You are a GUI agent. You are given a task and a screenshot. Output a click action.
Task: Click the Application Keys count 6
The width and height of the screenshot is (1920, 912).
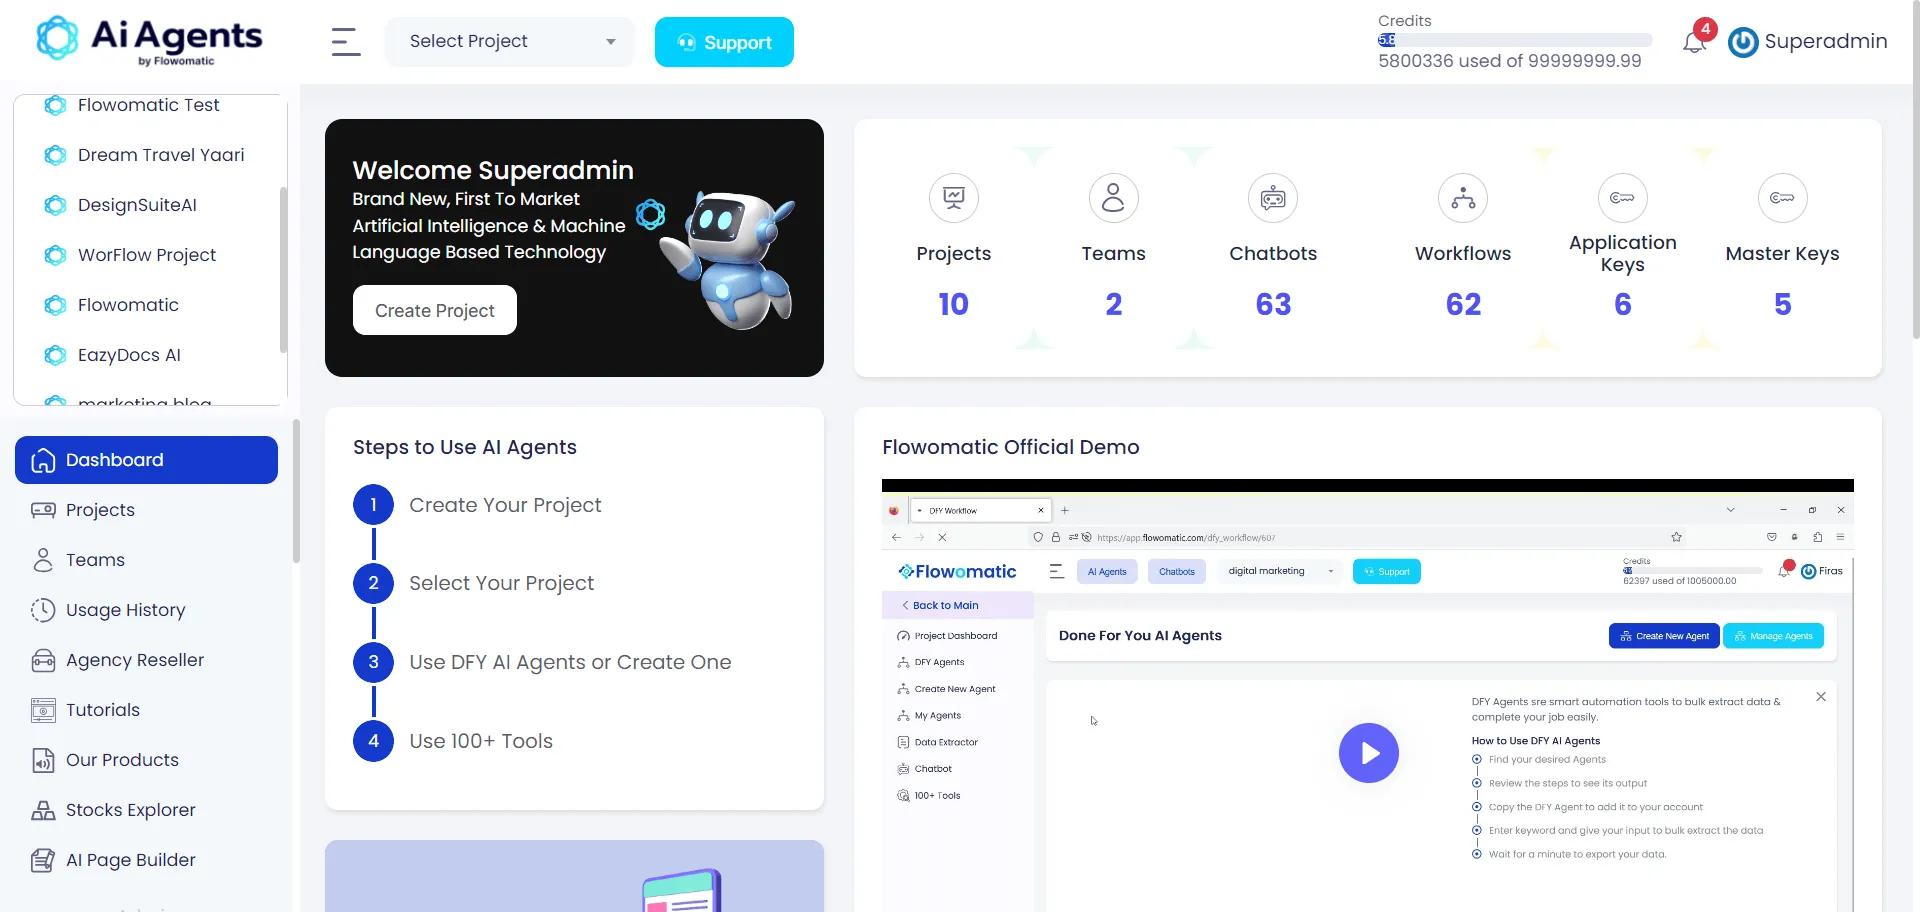(x=1622, y=304)
